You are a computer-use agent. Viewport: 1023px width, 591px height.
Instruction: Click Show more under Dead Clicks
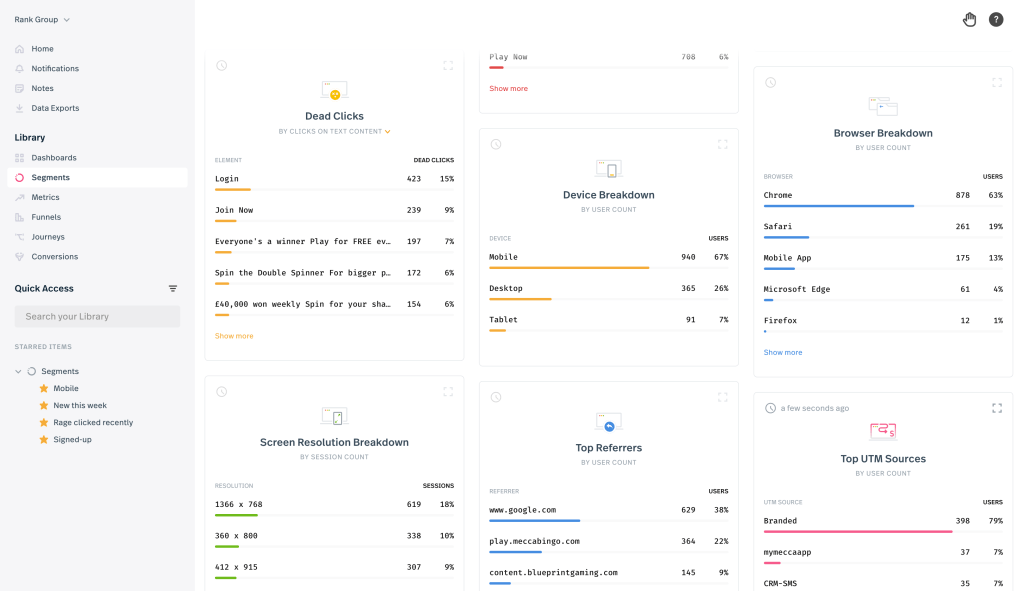[234, 336]
